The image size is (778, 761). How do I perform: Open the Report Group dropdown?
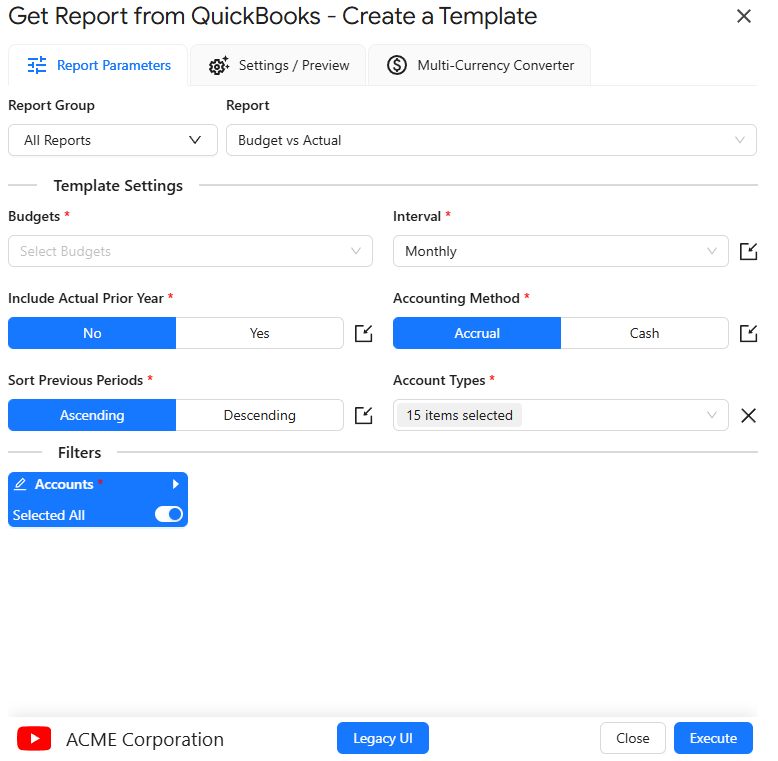113,140
